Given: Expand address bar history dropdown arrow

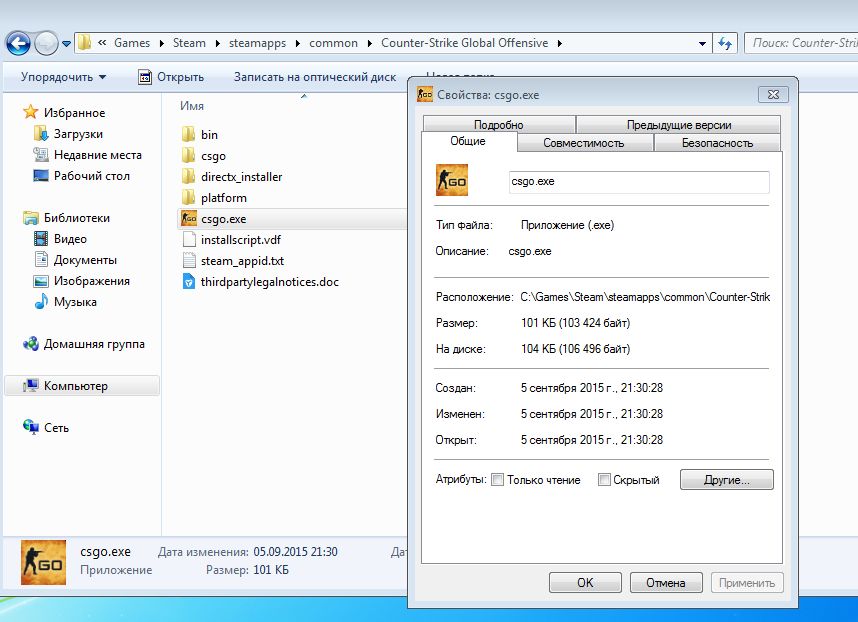Looking at the screenshot, I should [x=702, y=43].
